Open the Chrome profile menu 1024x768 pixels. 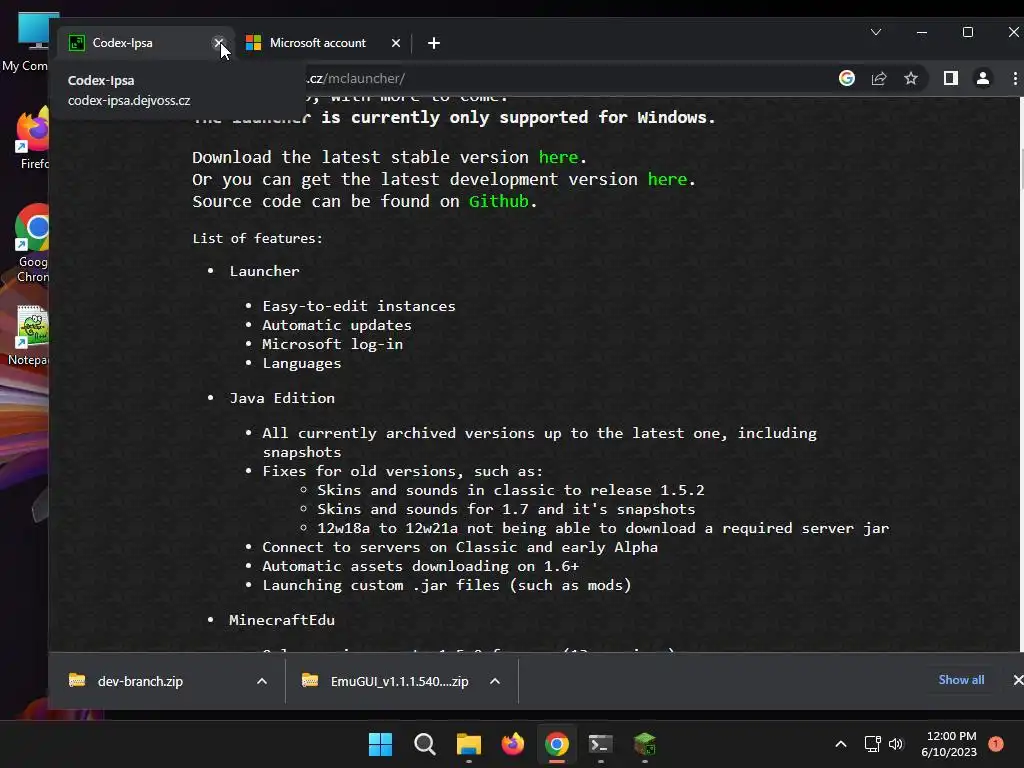[982, 78]
